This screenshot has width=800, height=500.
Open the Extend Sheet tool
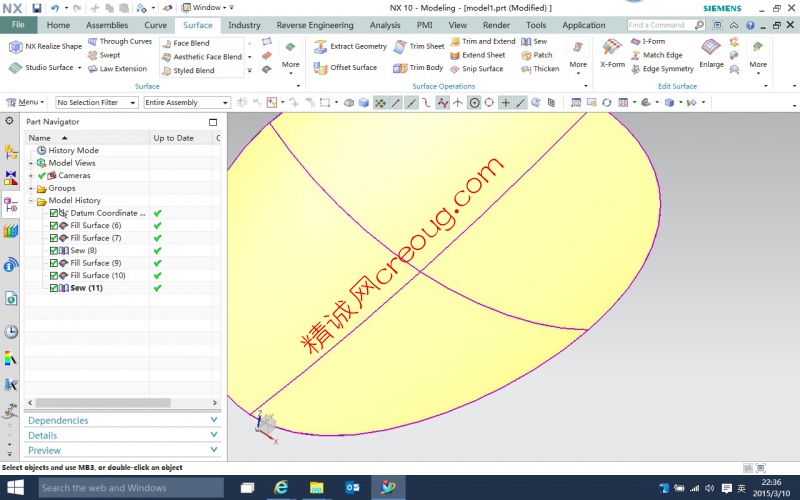coord(478,55)
